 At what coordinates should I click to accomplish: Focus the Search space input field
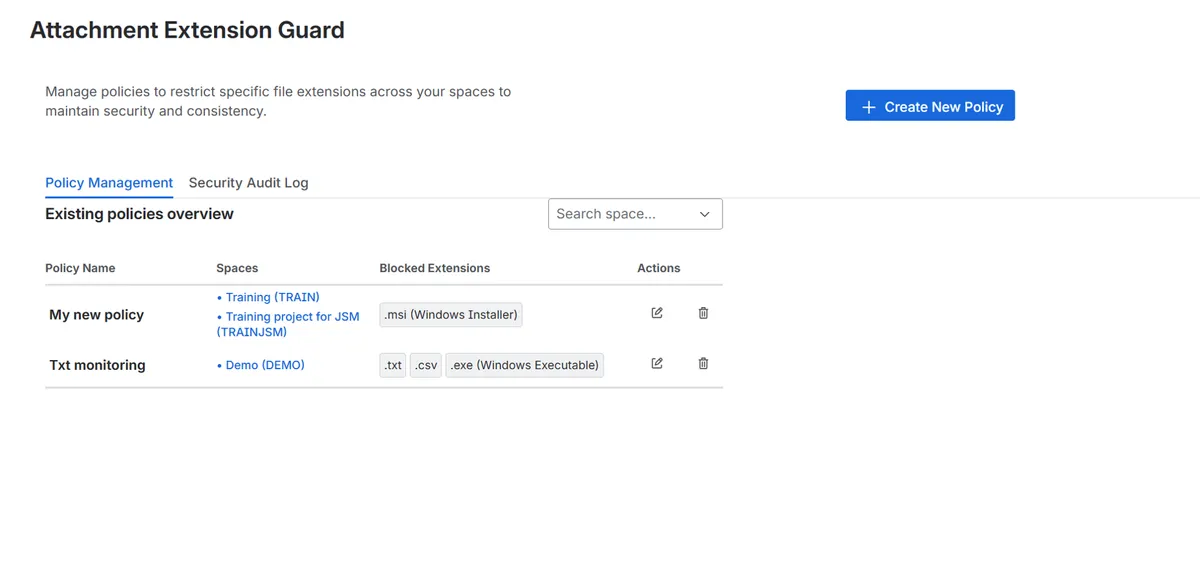(x=635, y=214)
